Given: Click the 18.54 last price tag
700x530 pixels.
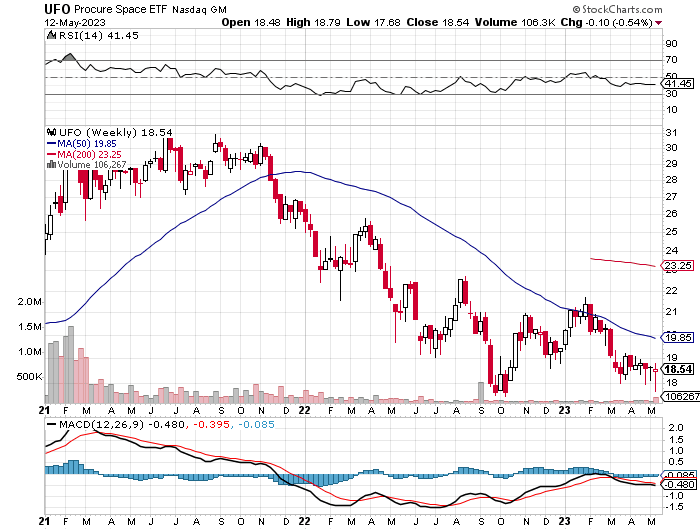Looking at the screenshot, I should pyautogui.click(x=677, y=369).
